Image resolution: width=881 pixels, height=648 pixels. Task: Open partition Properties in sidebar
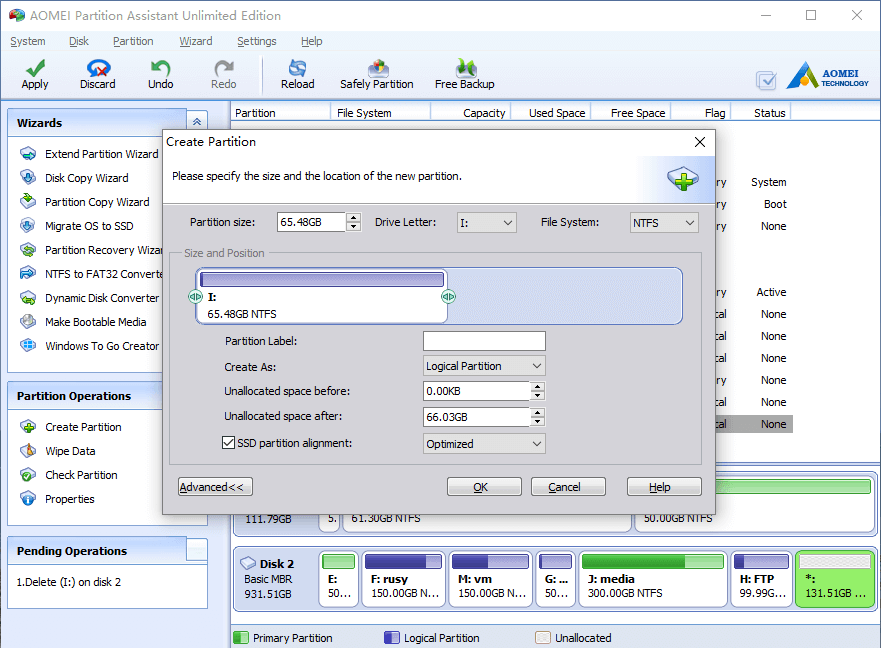[57, 499]
